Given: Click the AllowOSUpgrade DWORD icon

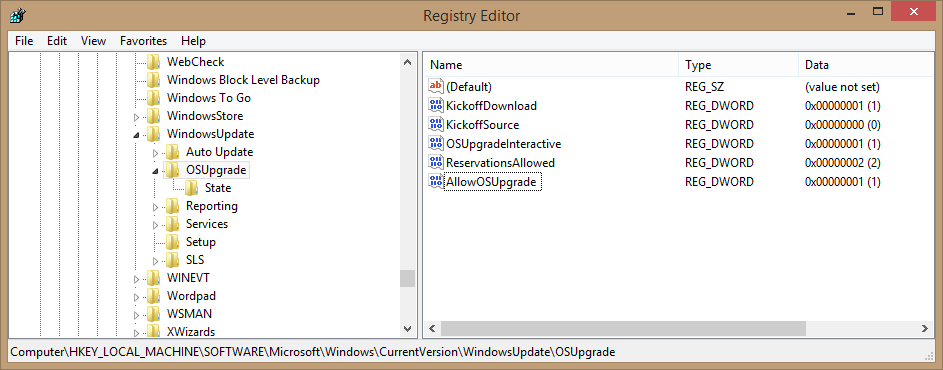Looking at the screenshot, I should [435, 181].
